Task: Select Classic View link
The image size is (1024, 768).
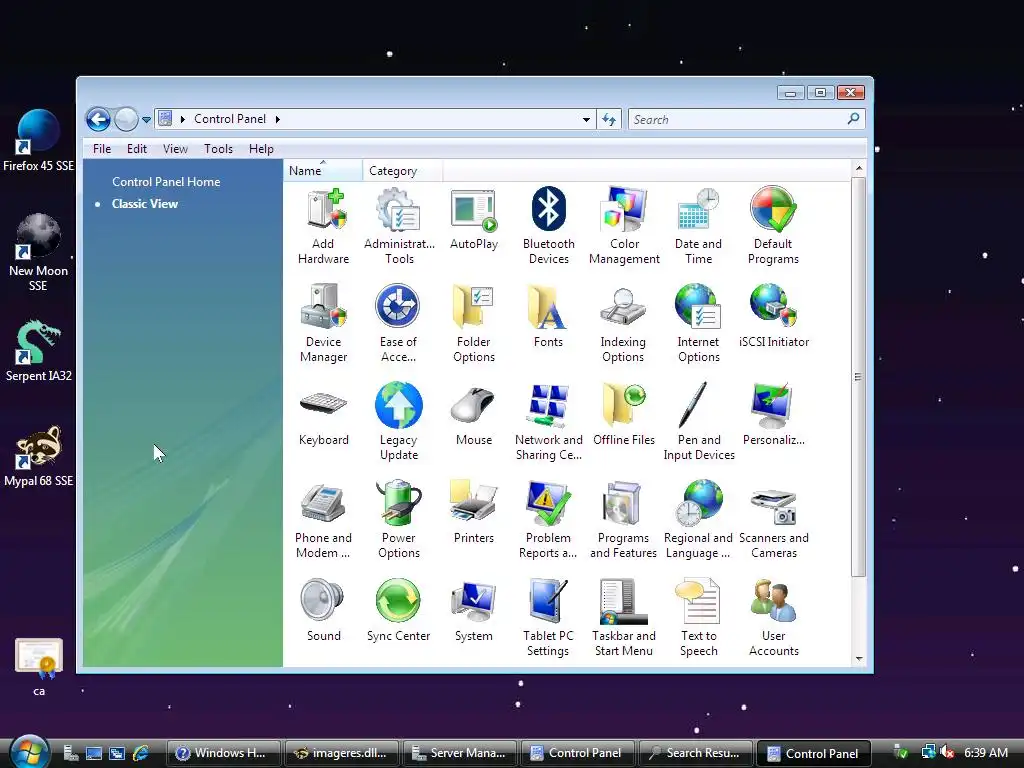Action: coord(144,204)
